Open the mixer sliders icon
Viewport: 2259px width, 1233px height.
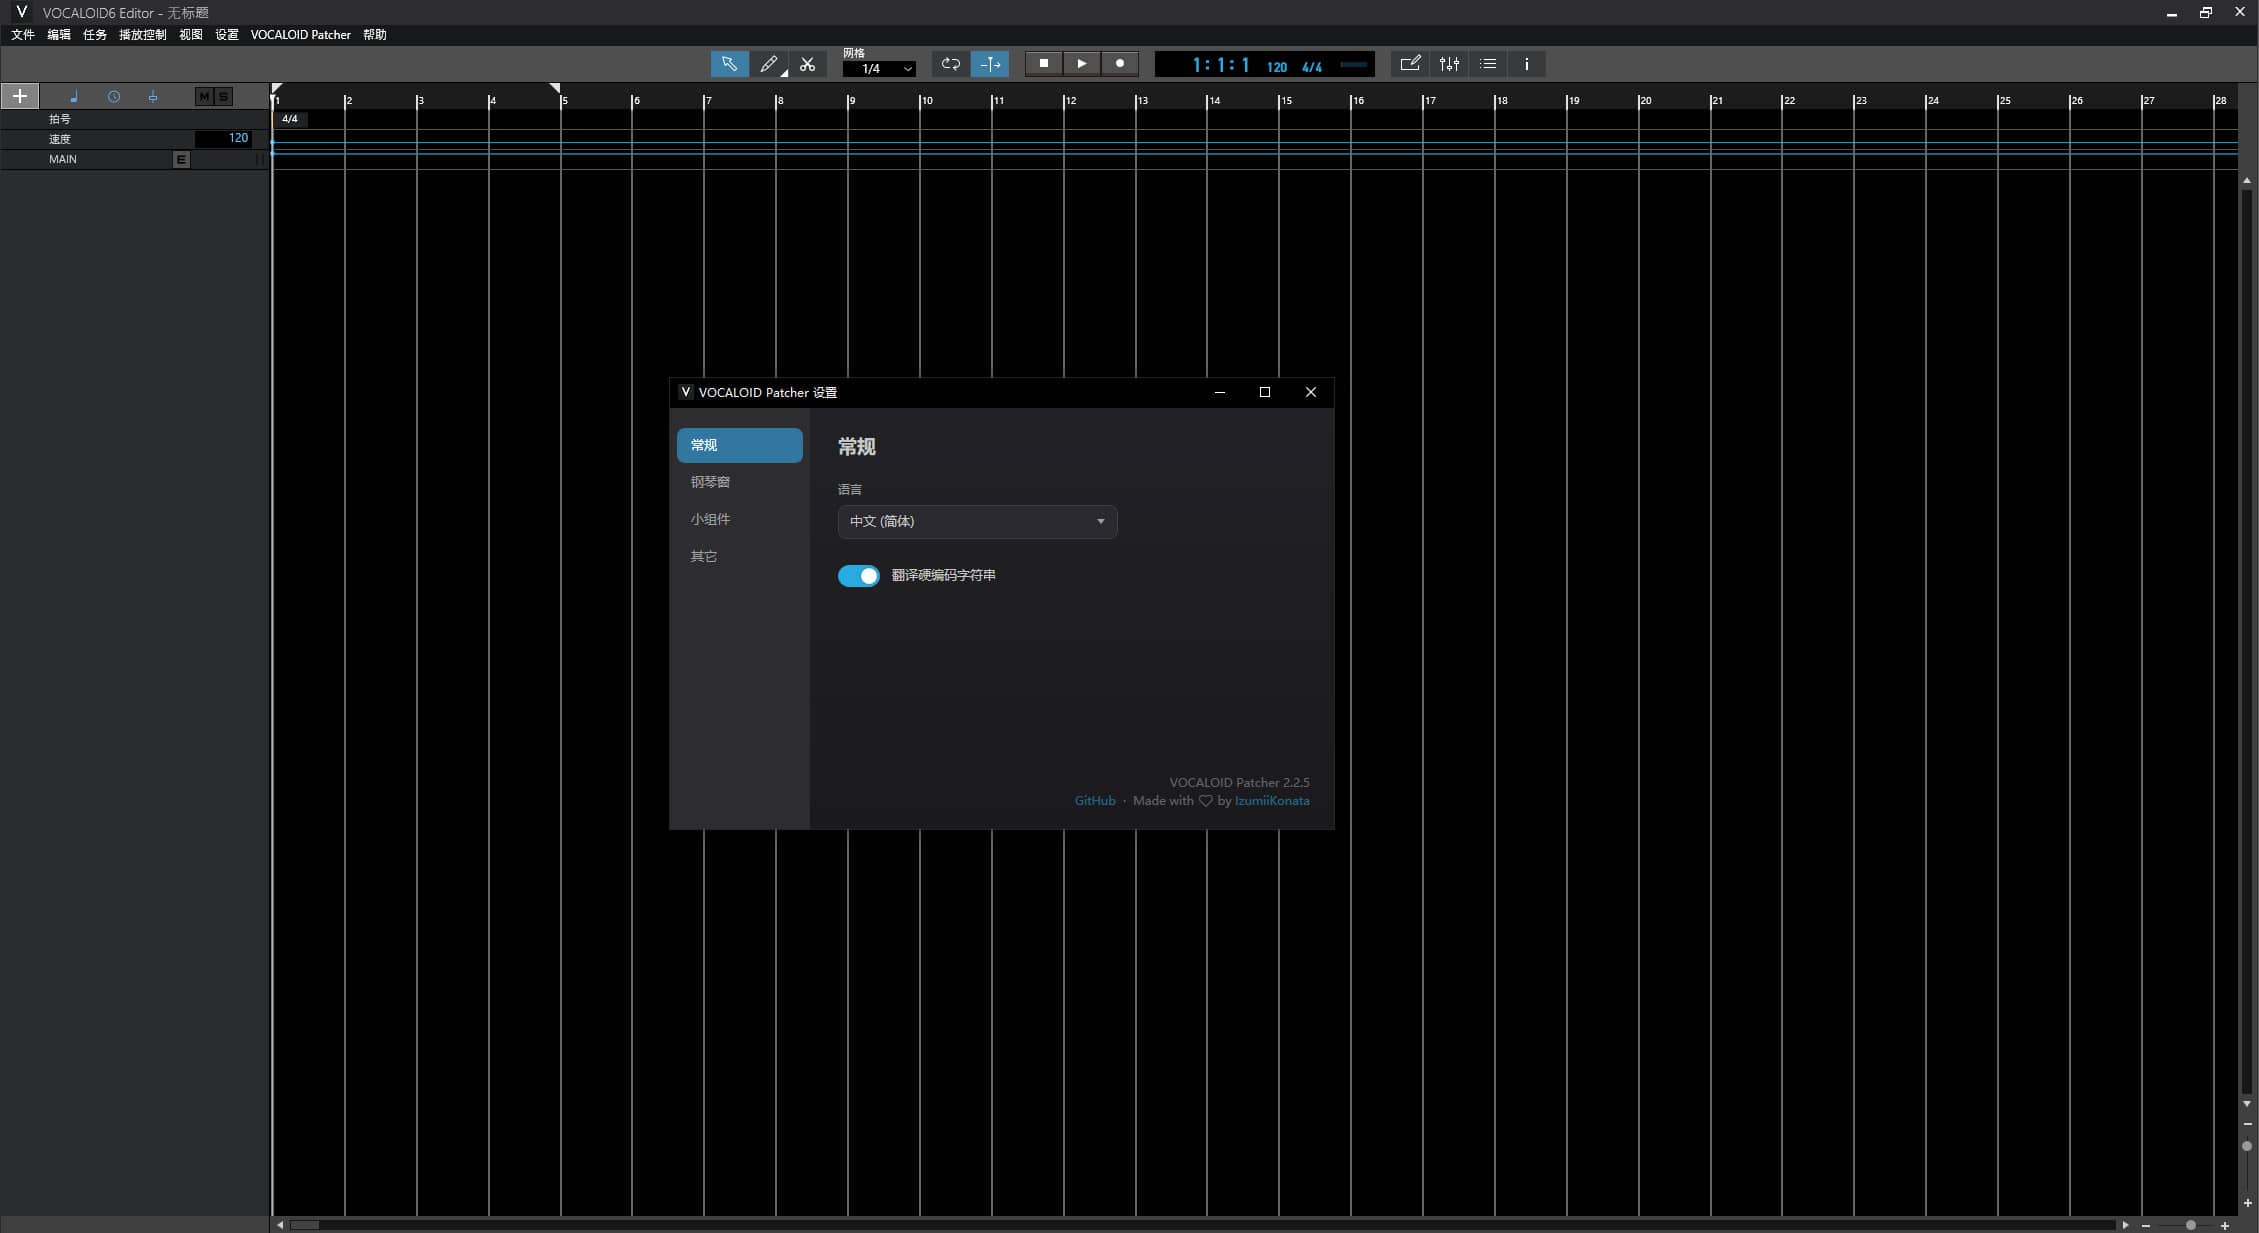pyautogui.click(x=1449, y=64)
